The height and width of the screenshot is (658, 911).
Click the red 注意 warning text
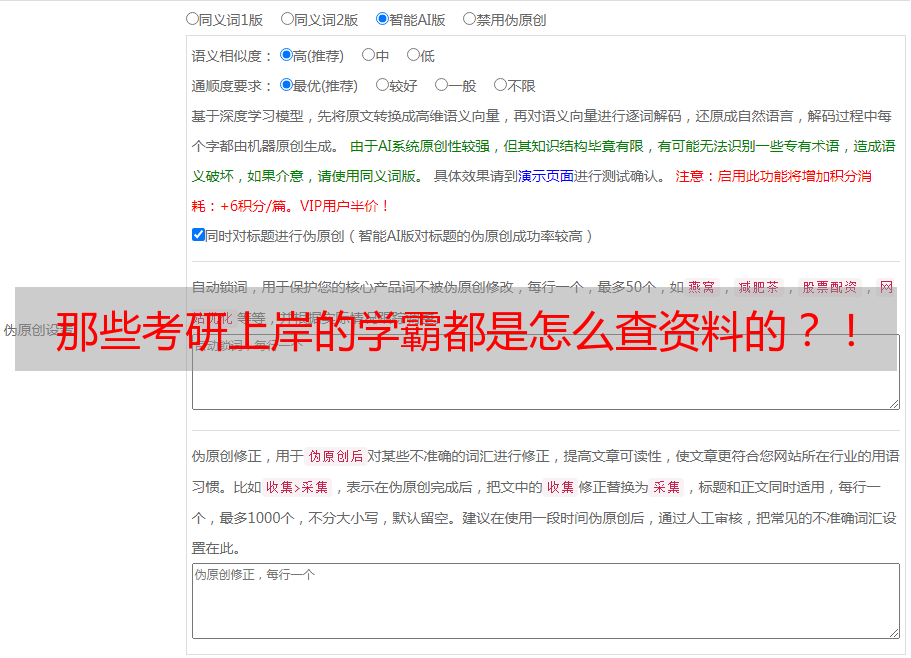click(690, 176)
